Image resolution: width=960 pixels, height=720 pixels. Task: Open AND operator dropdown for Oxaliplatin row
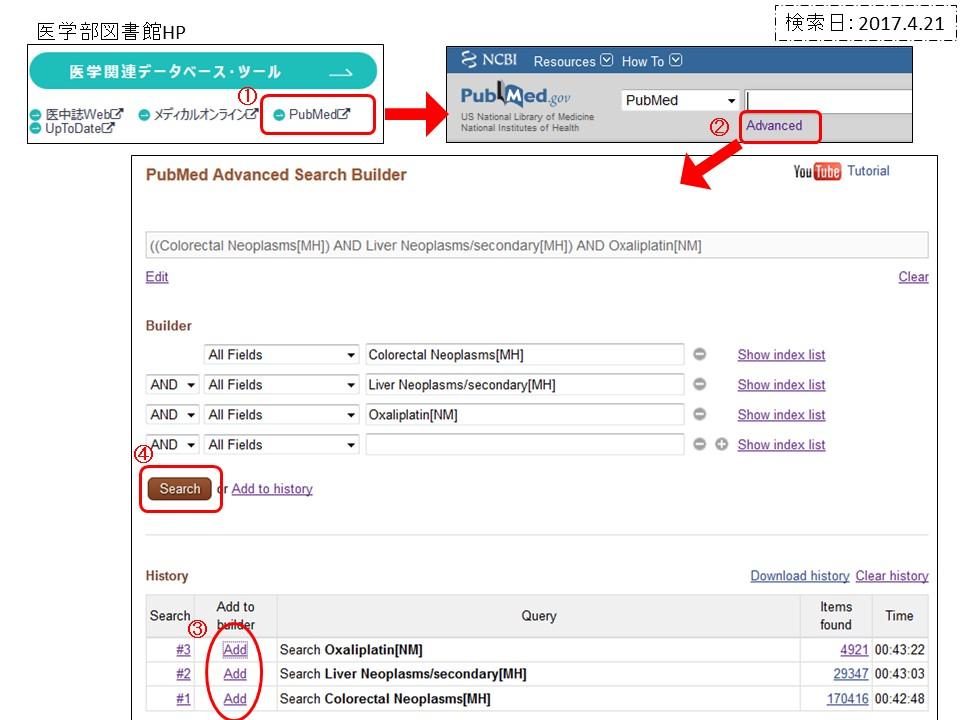tap(173, 414)
